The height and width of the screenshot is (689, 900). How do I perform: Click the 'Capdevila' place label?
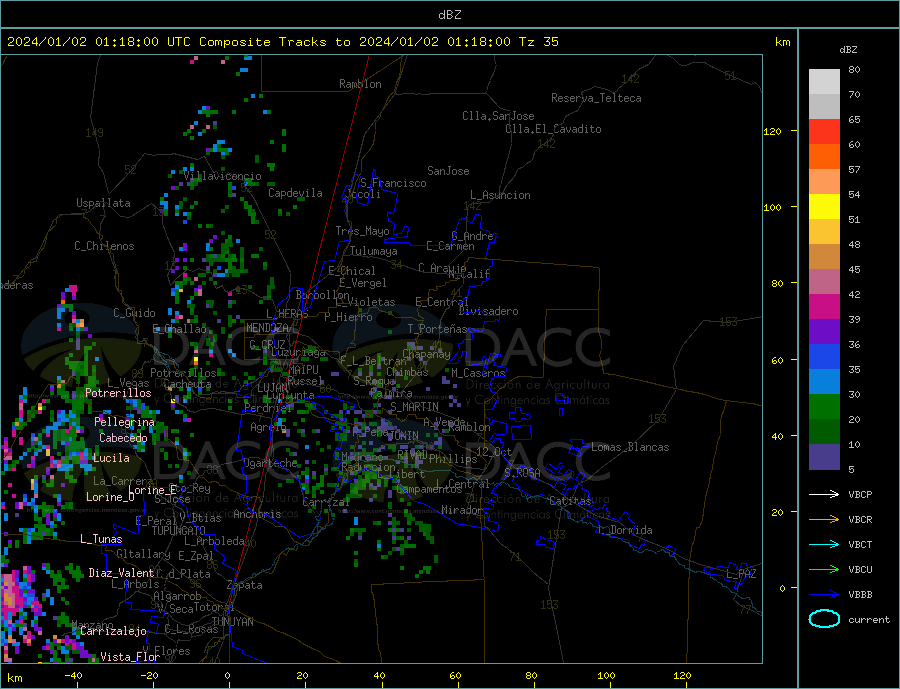tap(295, 193)
